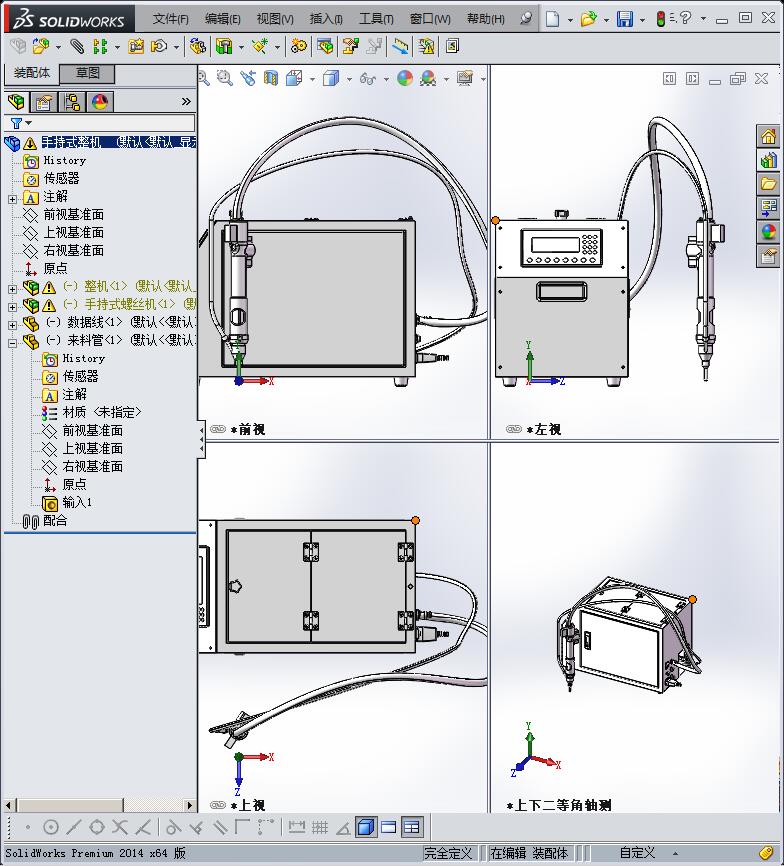784x866 pixels.
Task: Expand the 注解 node under the top assembly
Action: [x=12, y=199]
